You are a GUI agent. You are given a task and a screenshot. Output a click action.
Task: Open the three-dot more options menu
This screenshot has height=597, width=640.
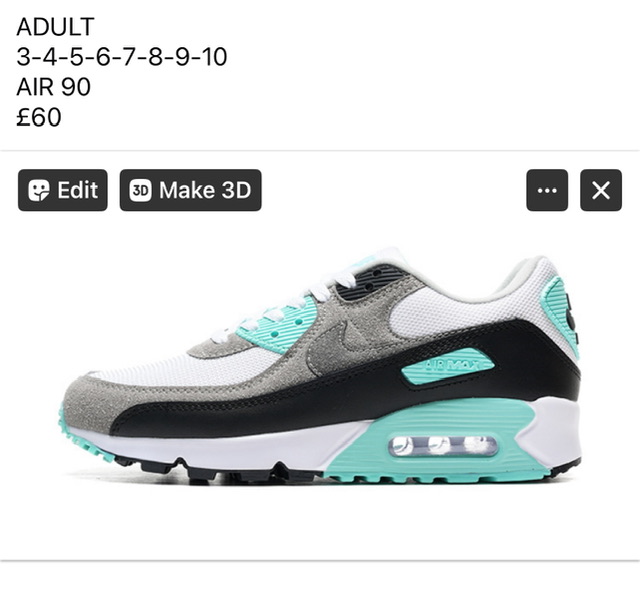coord(547,190)
